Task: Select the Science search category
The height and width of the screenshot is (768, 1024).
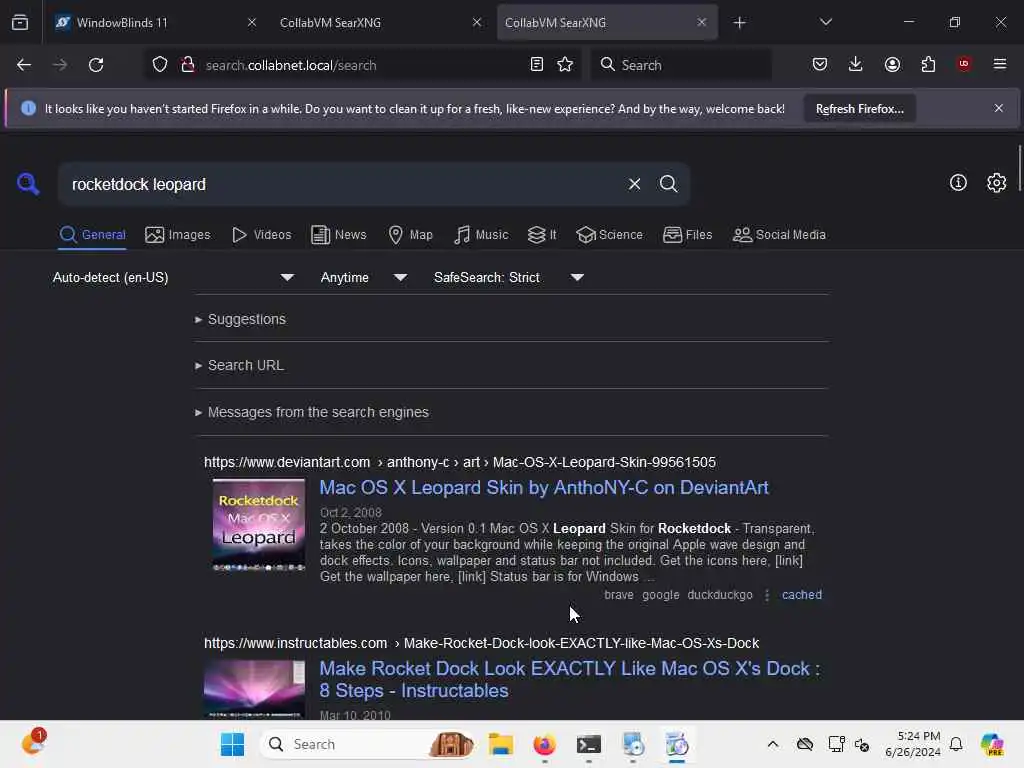Action: pyautogui.click(x=609, y=234)
